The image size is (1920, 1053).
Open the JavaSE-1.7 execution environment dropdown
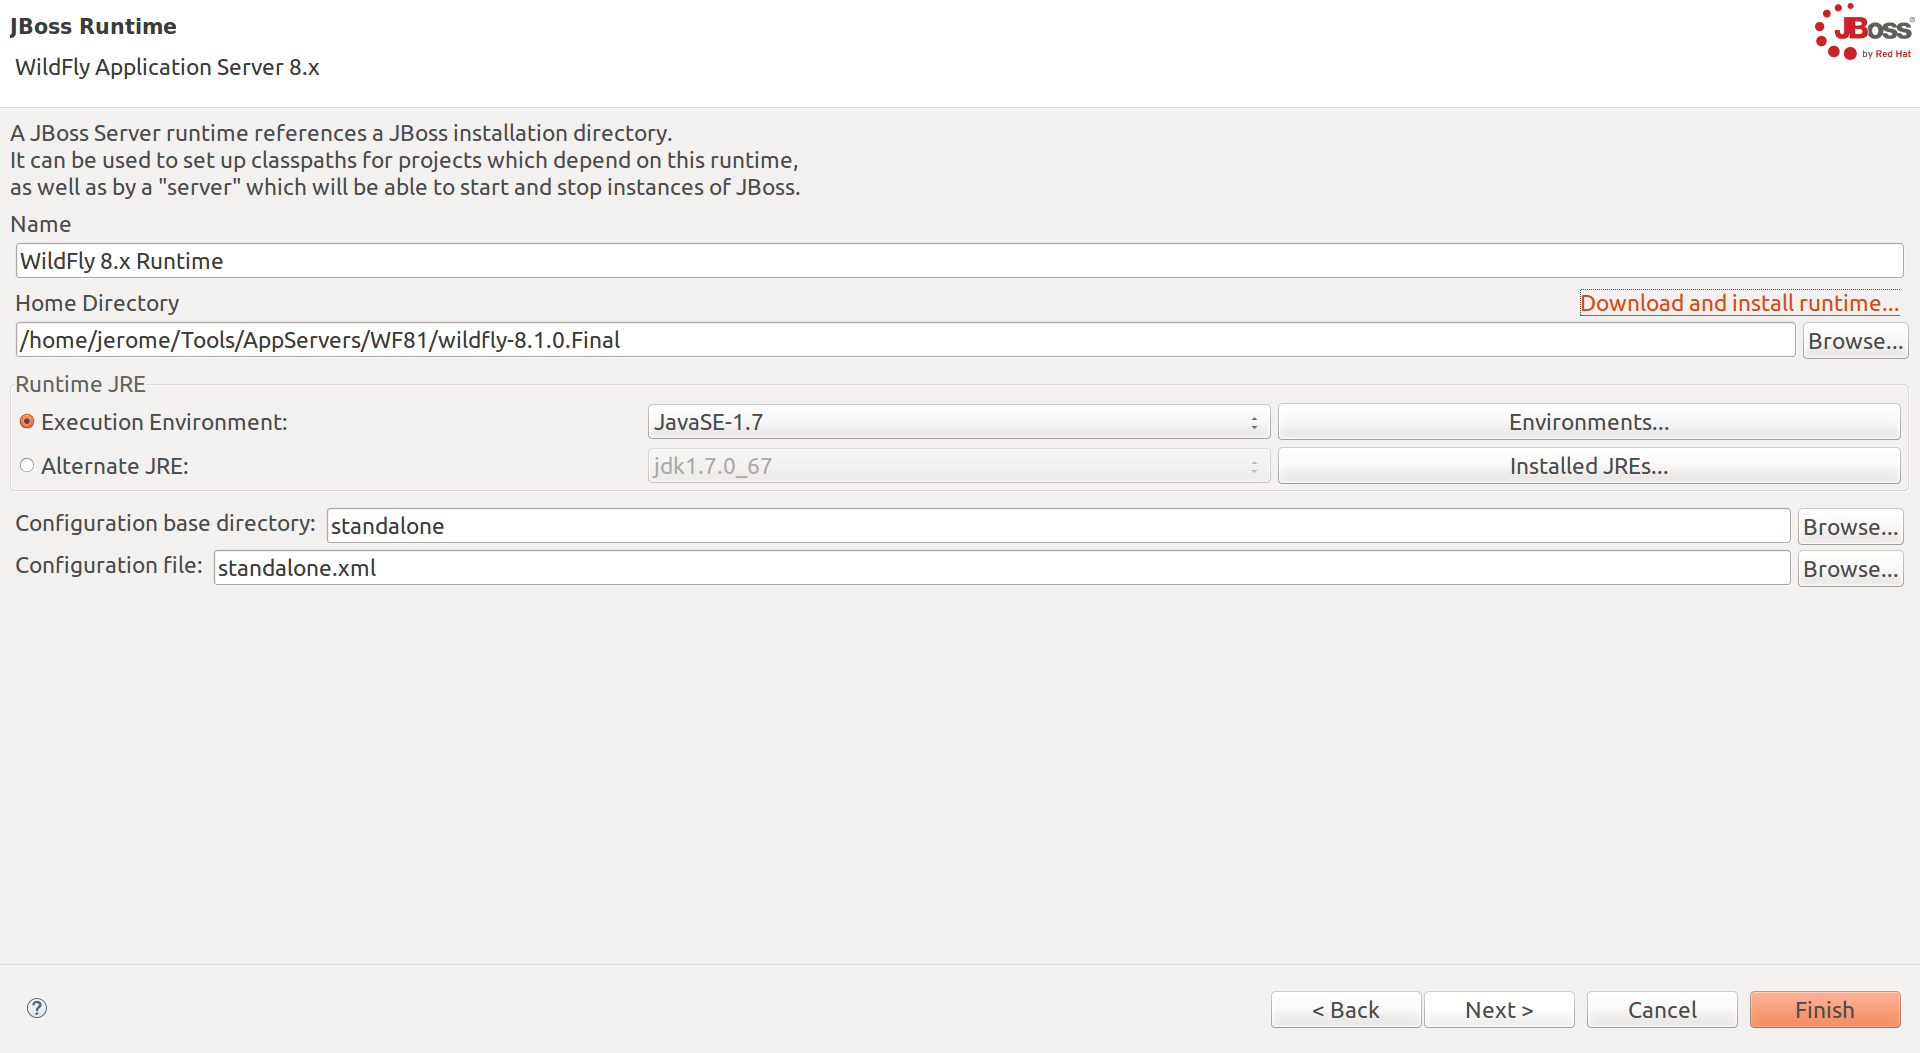[x=959, y=422]
